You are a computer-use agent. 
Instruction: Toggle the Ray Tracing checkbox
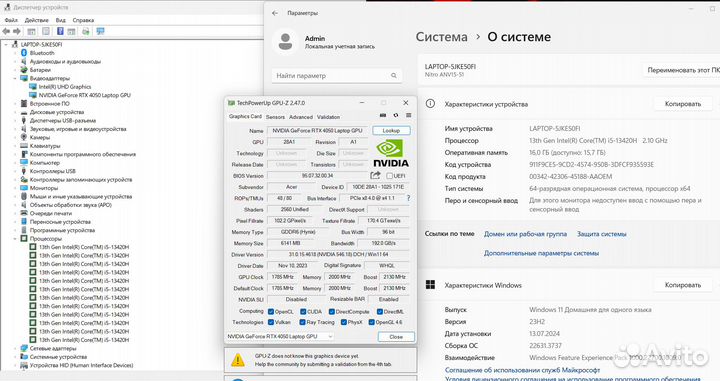coord(303,322)
